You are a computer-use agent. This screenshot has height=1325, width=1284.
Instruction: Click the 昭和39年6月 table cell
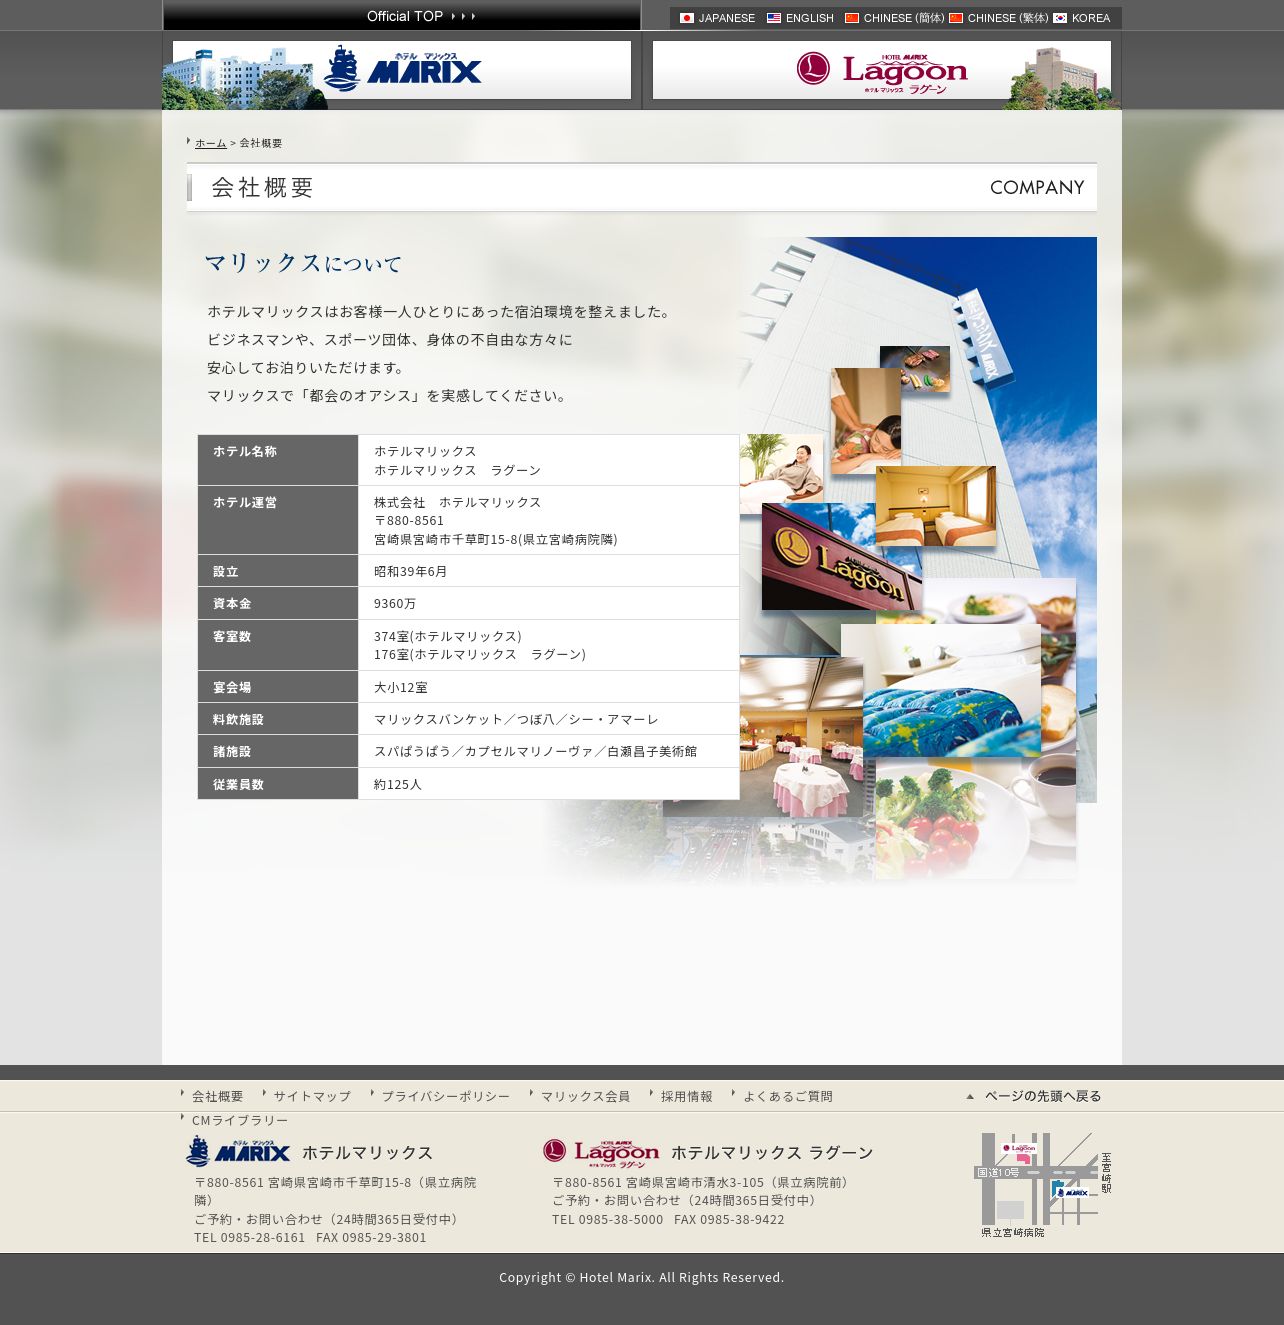549,571
